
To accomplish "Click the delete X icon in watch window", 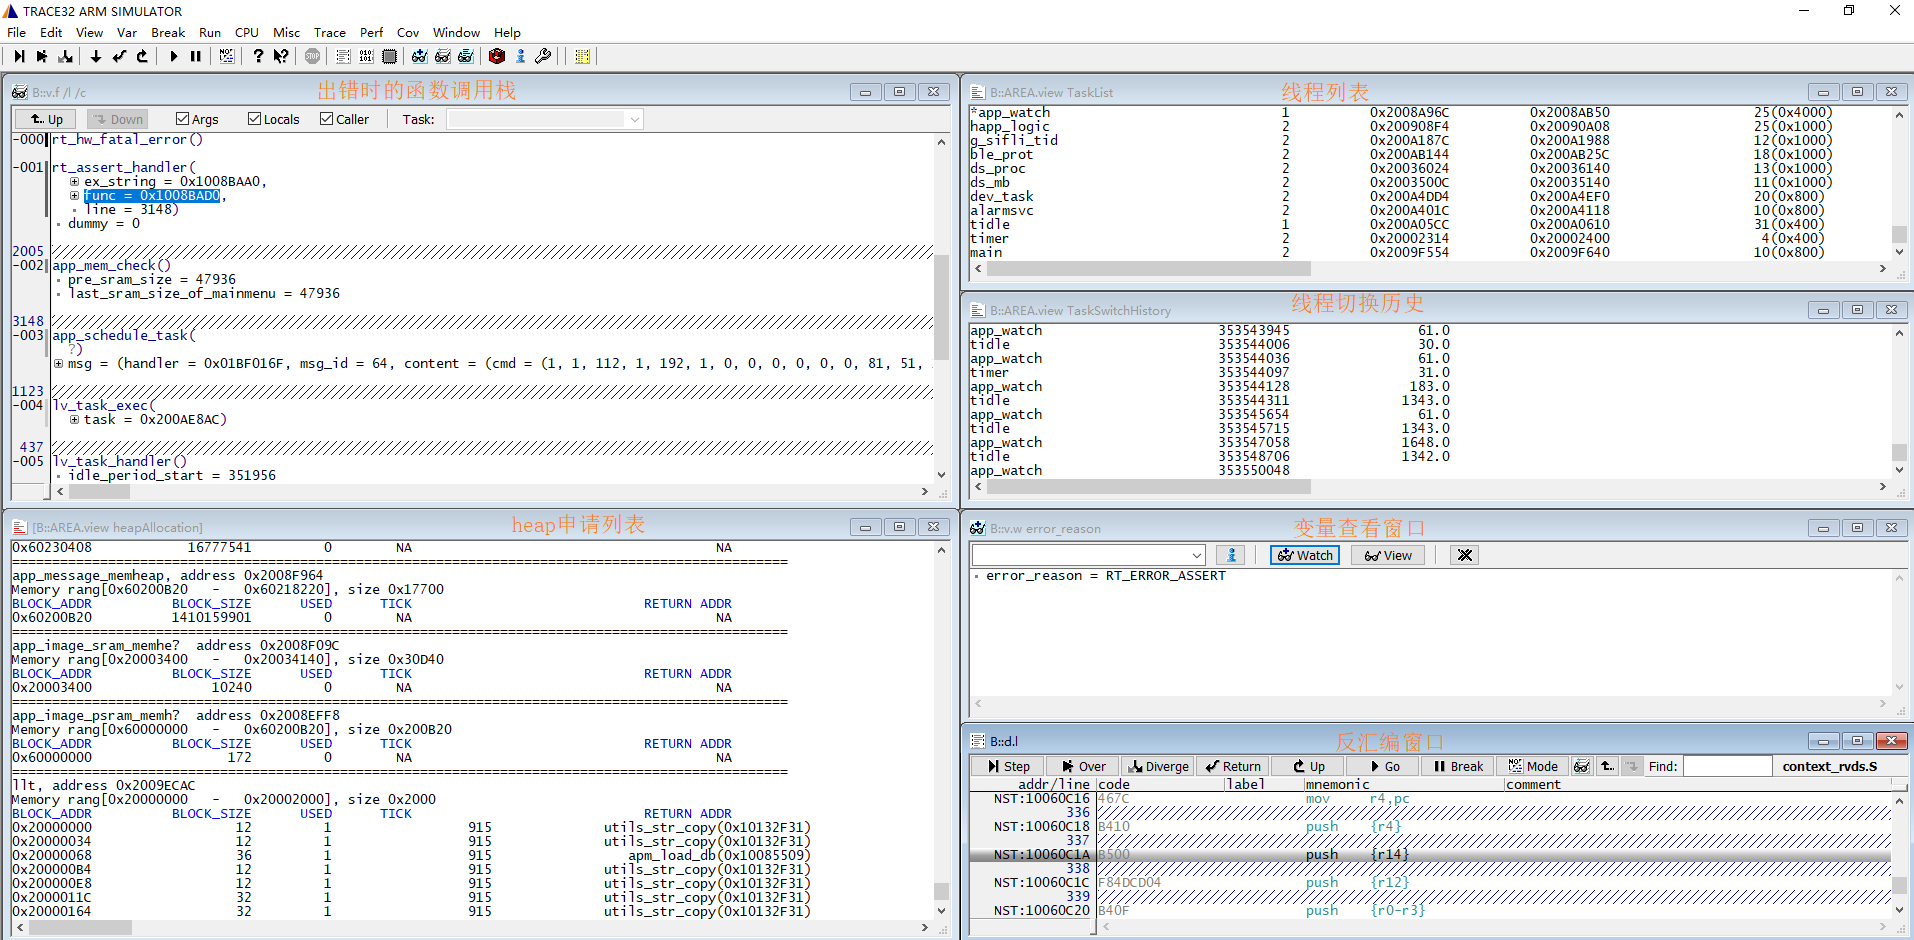I will 1465,556.
